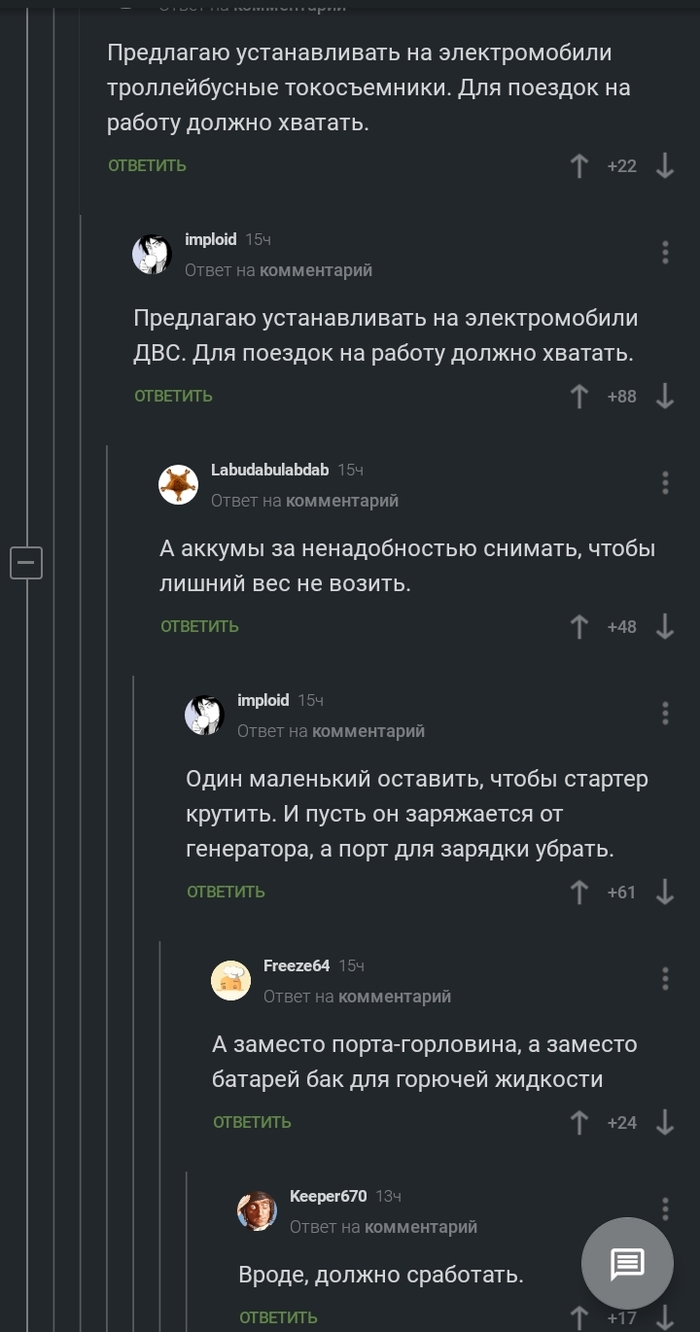Open floating comment chat button
Screen dimensions: 700x1332
627,1265
